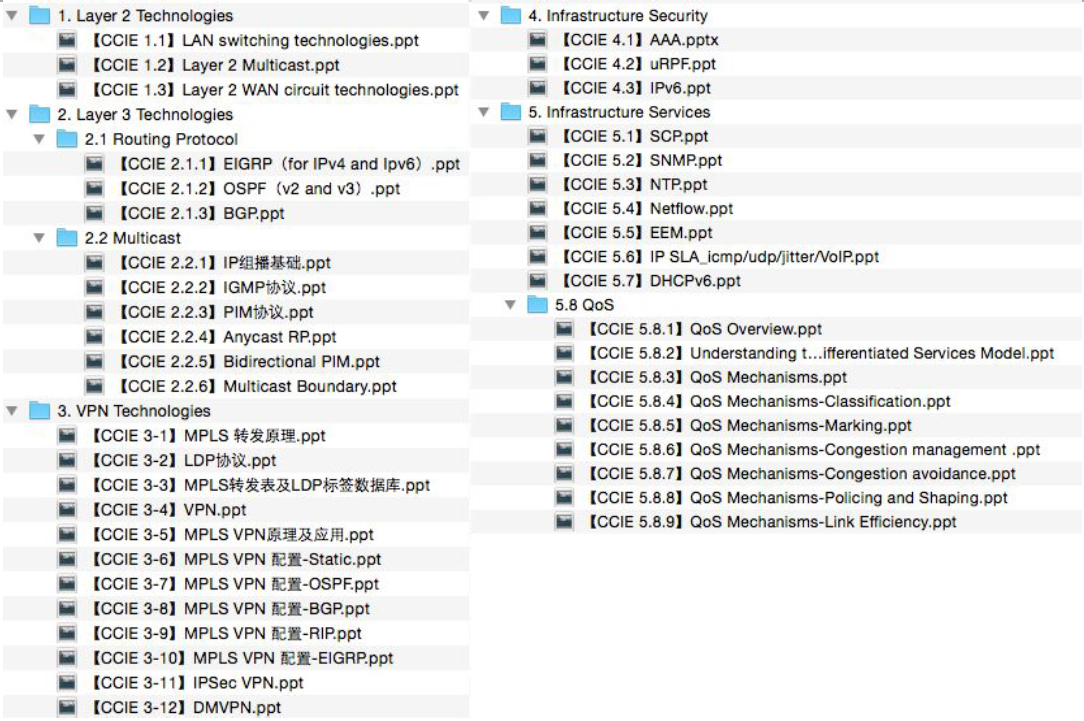Click the ppt icon for CCIE 3-12 DMVPN
Viewport: 1084px width, 721px height.
pyautogui.click(x=67, y=707)
